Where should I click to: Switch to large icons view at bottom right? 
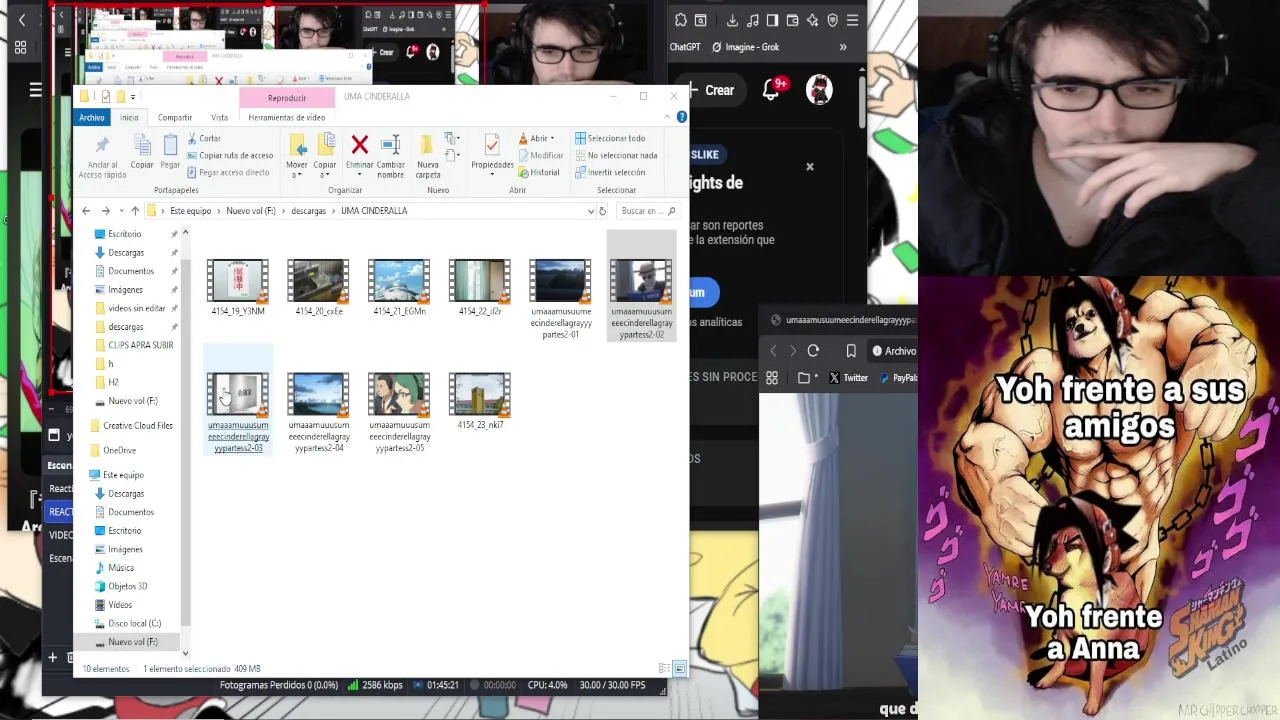[679, 668]
